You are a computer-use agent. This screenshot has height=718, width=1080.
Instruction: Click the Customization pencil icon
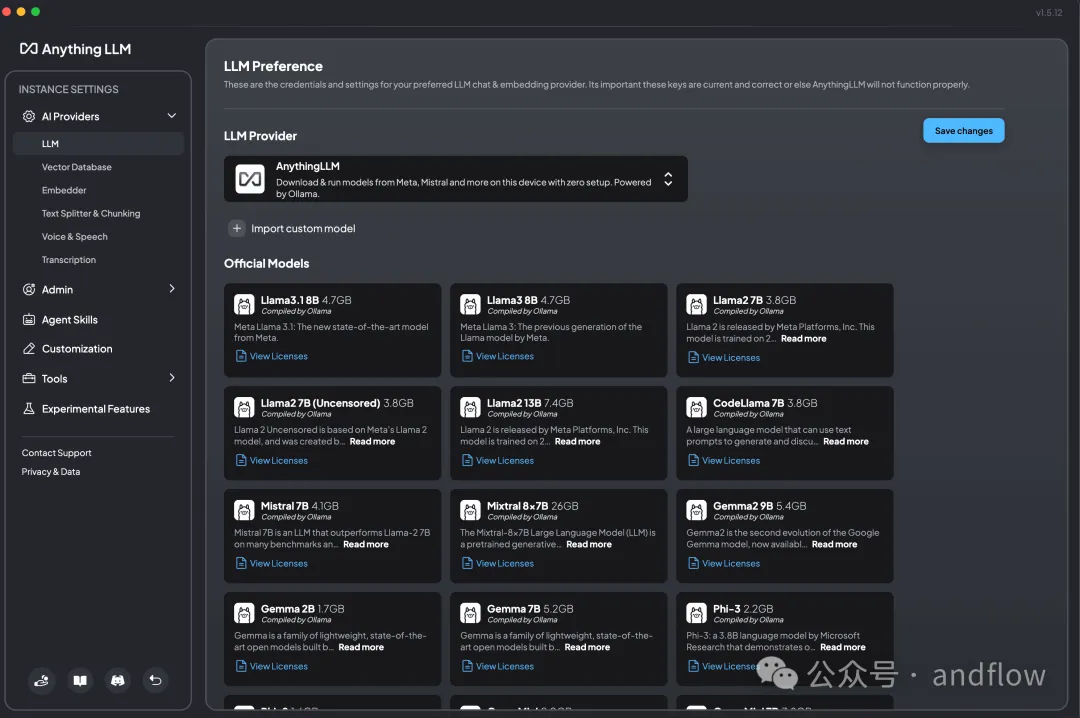(29, 349)
